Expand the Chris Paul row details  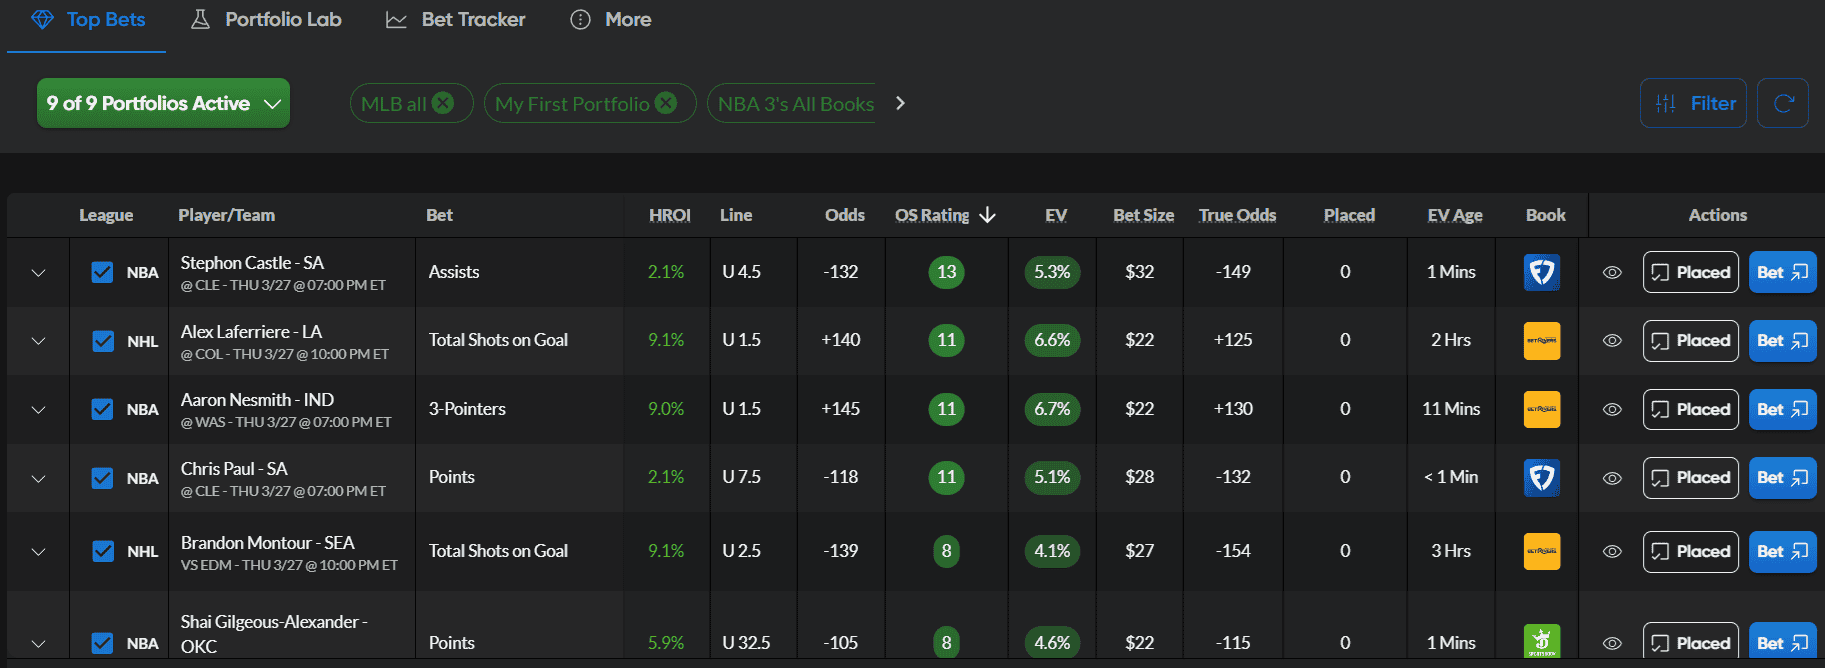point(38,478)
